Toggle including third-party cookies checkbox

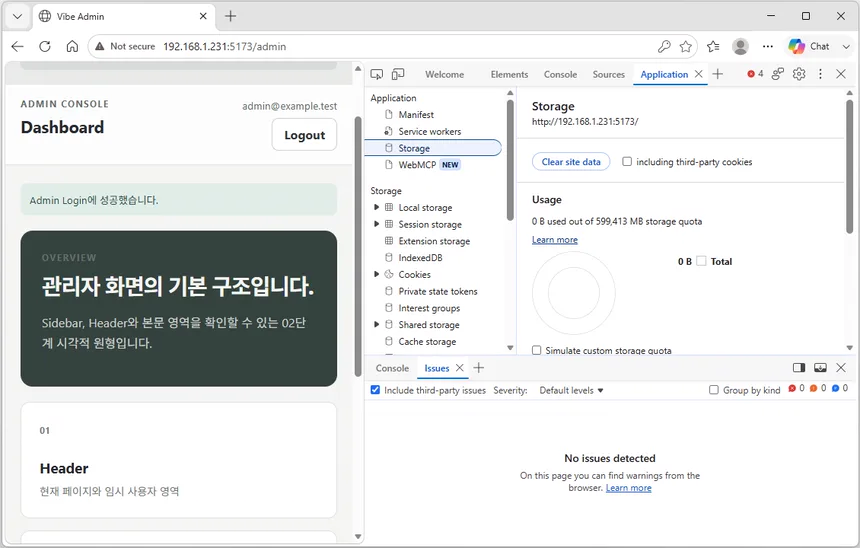pyautogui.click(x=627, y=161)
